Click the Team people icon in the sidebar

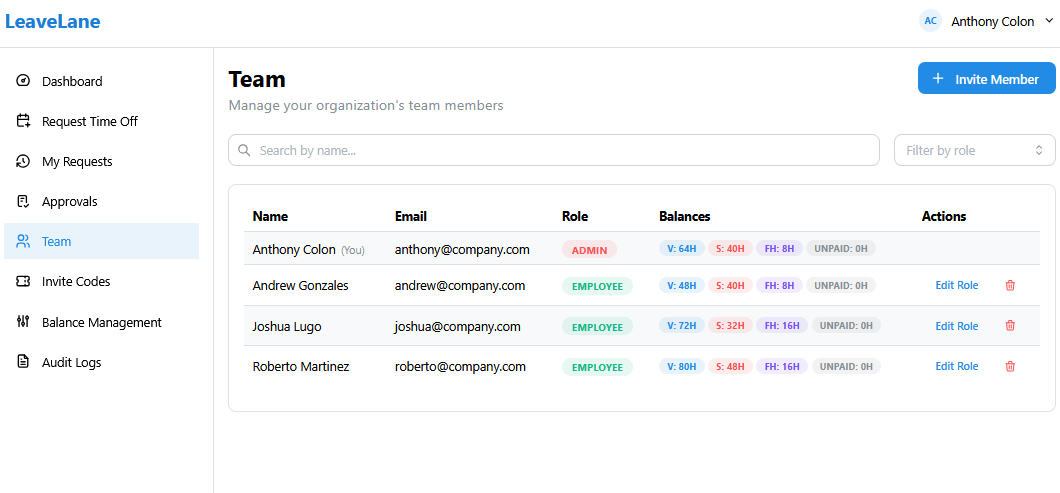pyautogui.click(x=23, y=241)
